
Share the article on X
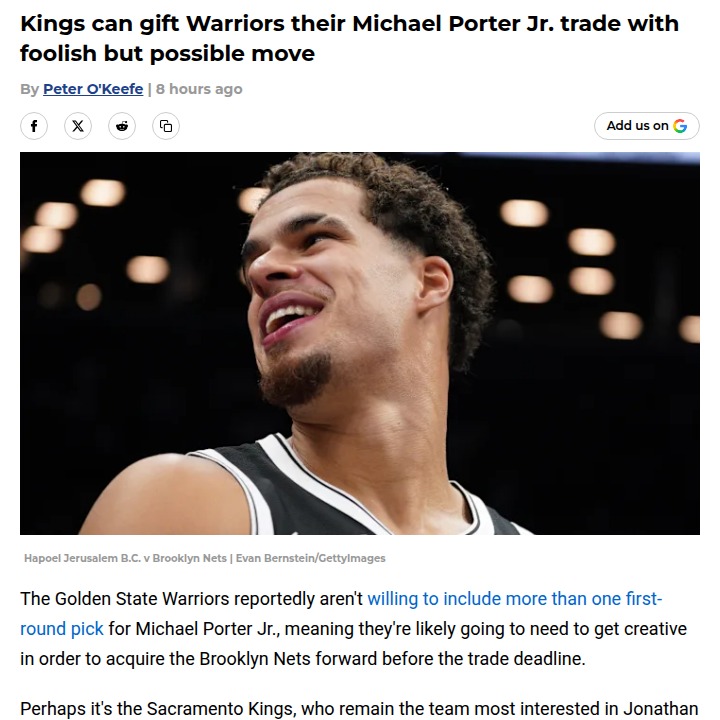point(78,126)
